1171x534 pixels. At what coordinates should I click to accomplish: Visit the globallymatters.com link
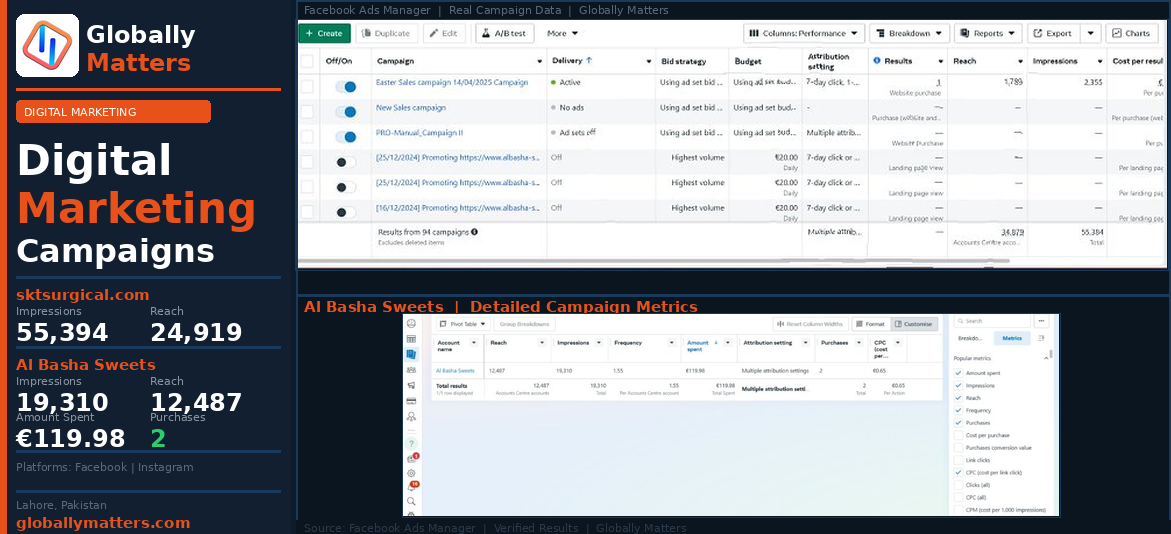click(103, 523)
